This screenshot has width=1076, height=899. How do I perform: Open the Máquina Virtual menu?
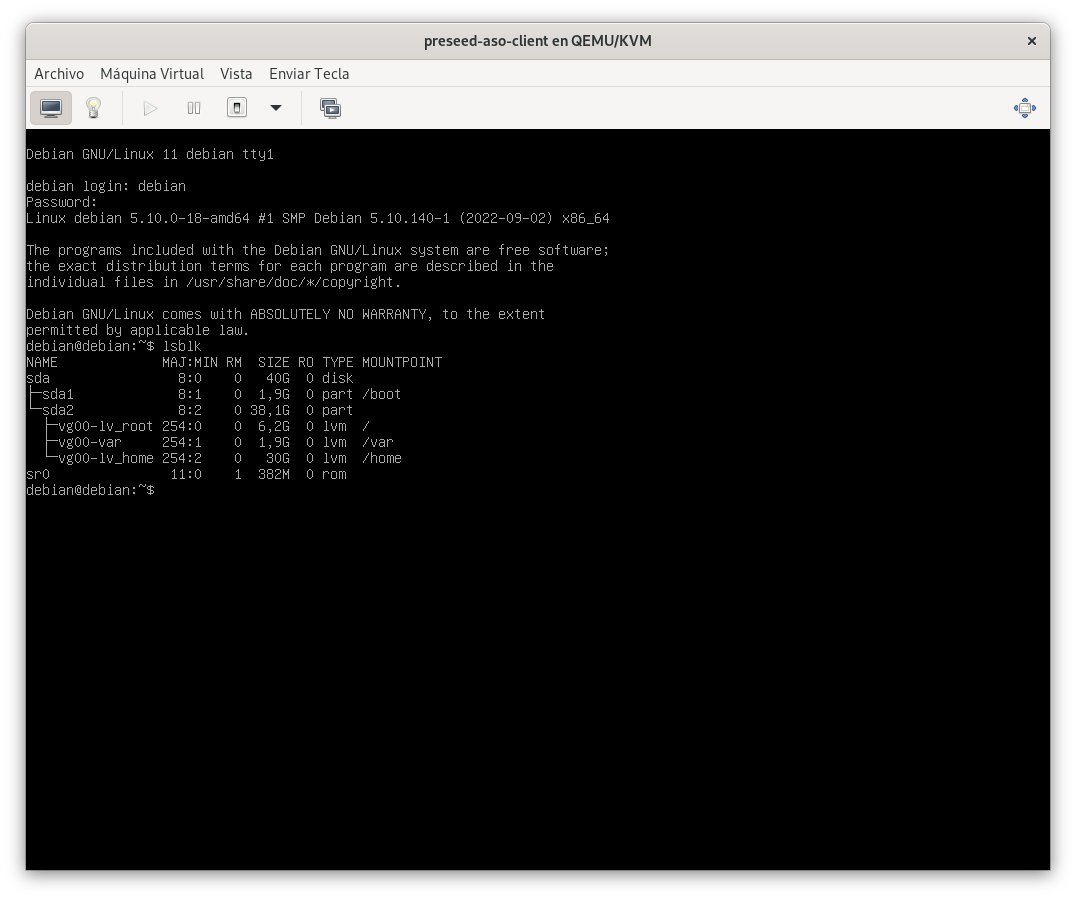pos(152,74)
